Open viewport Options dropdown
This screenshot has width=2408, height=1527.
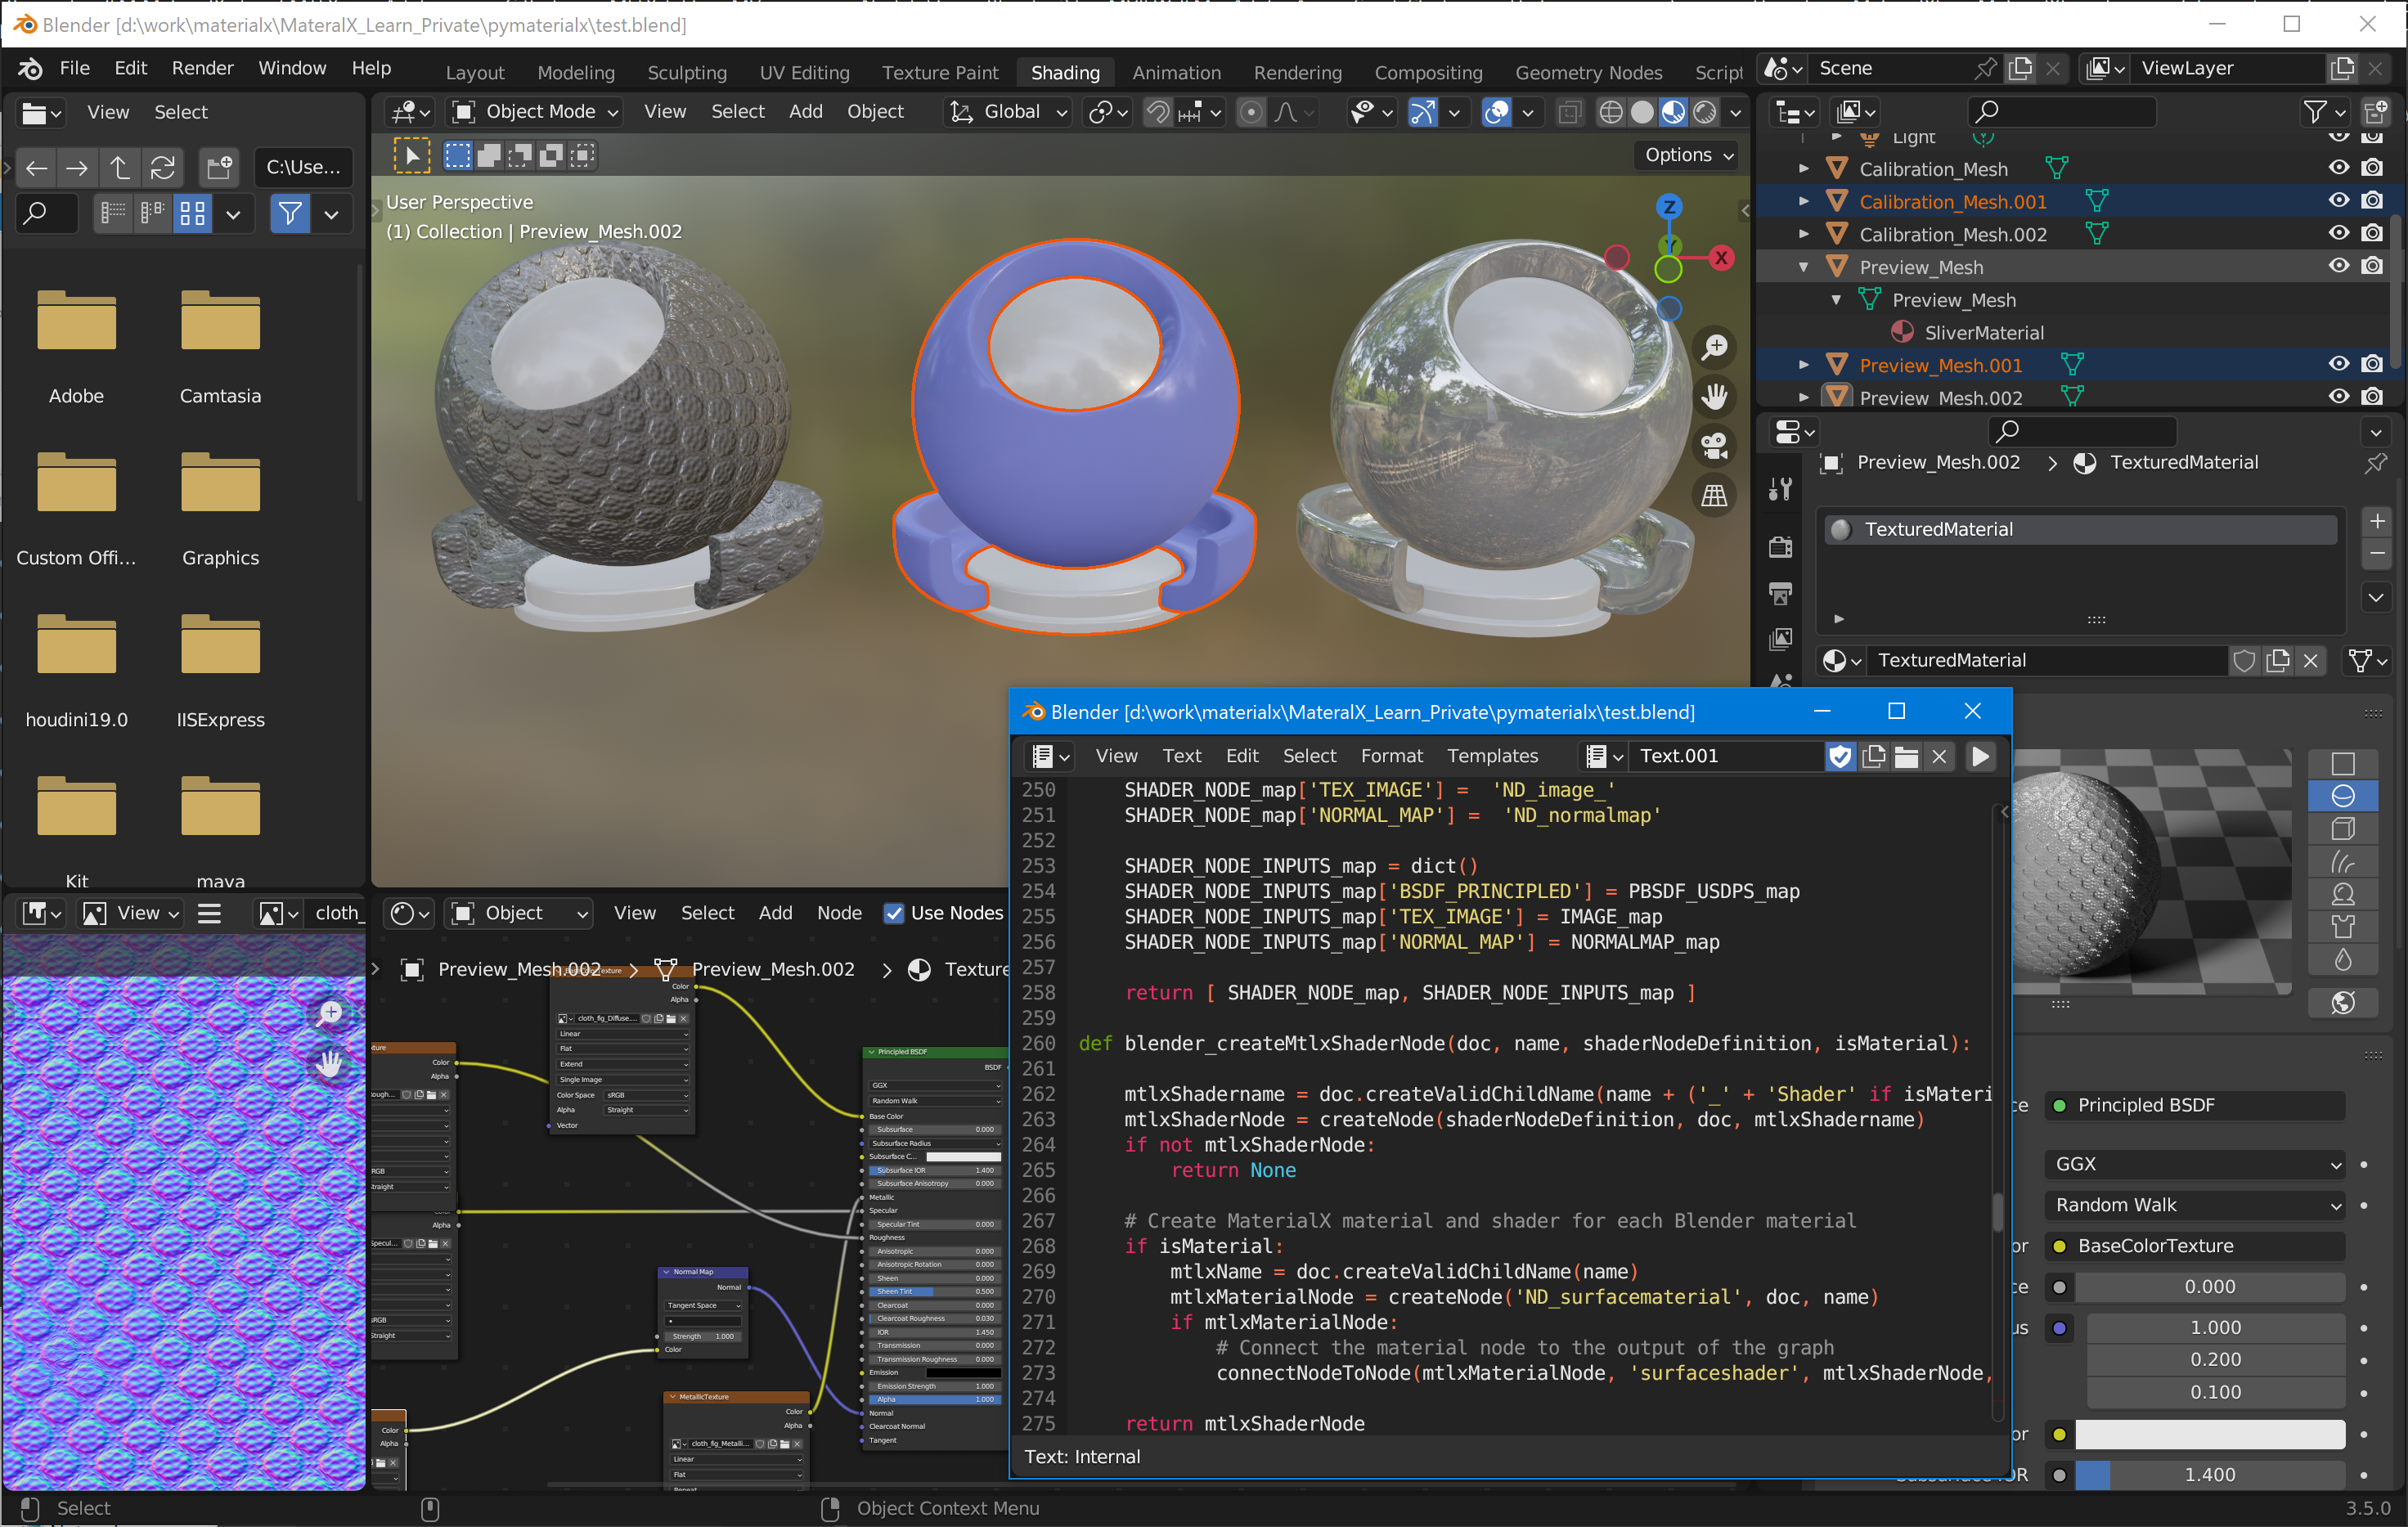coord(1688,155)
